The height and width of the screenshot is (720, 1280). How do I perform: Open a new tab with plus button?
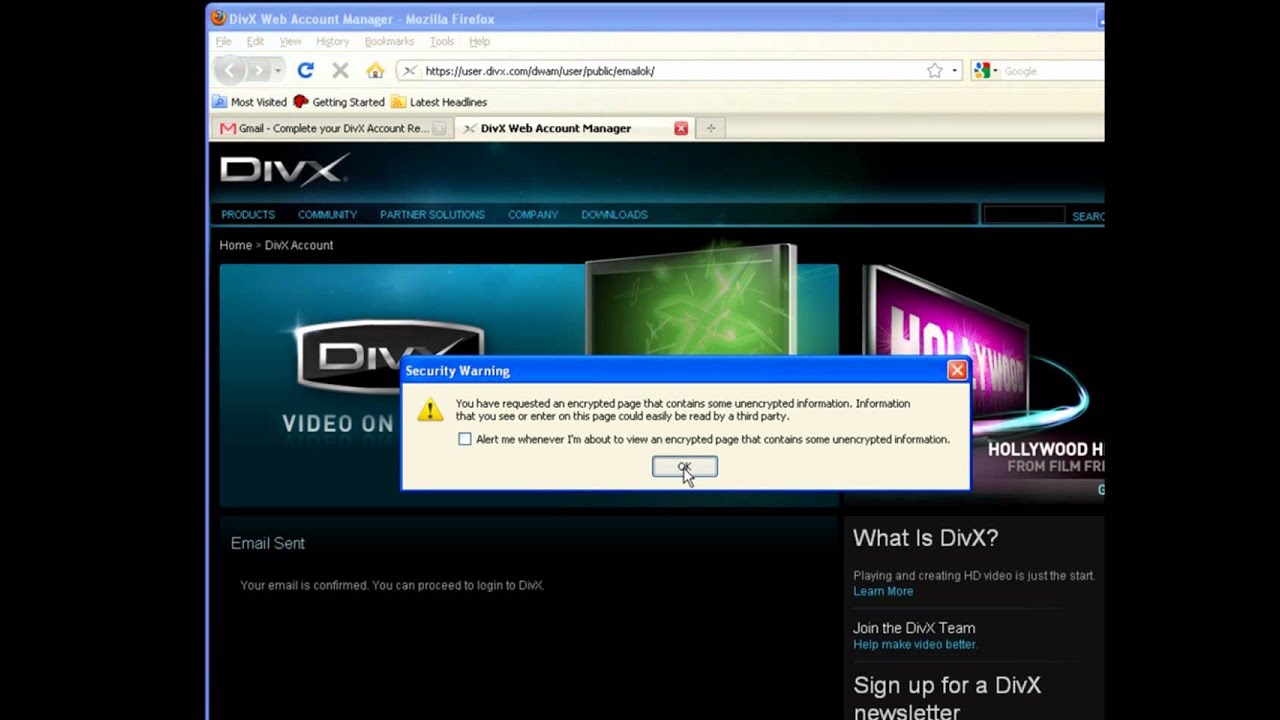tap(710, 128)
